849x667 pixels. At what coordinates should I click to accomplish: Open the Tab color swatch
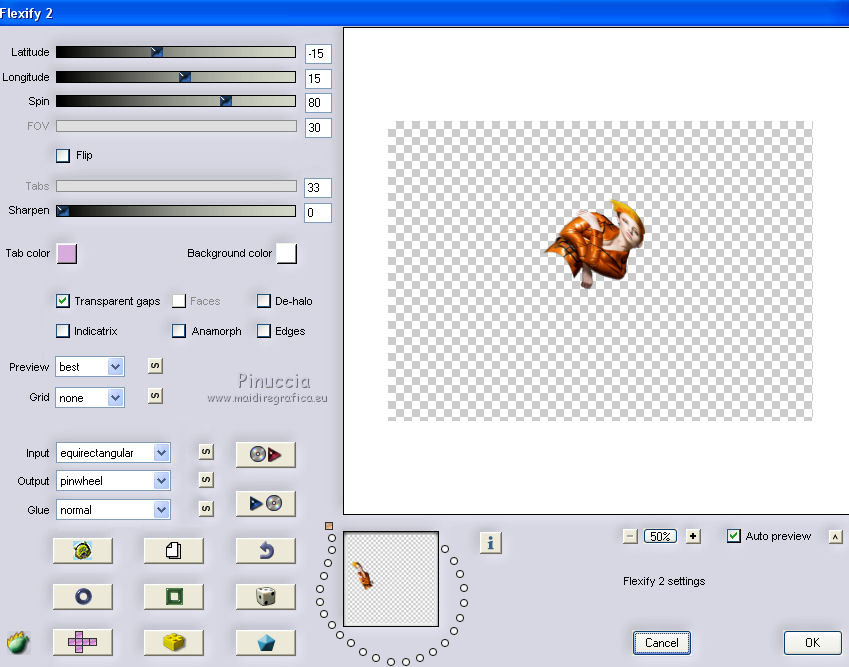(67, 253)
